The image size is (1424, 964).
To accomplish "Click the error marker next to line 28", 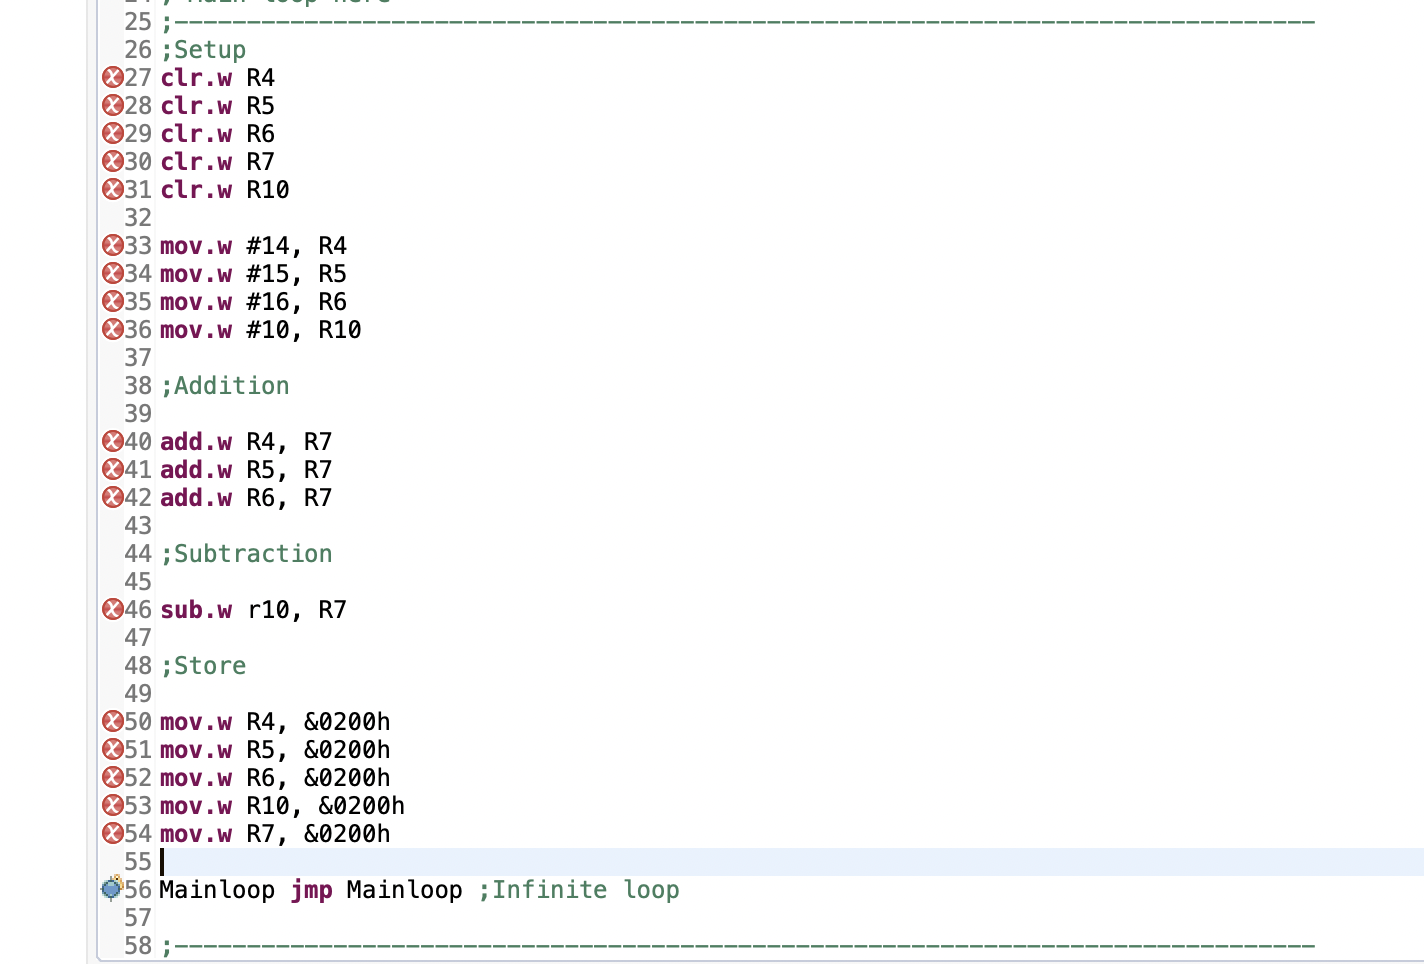I will (x=112, y=105).
